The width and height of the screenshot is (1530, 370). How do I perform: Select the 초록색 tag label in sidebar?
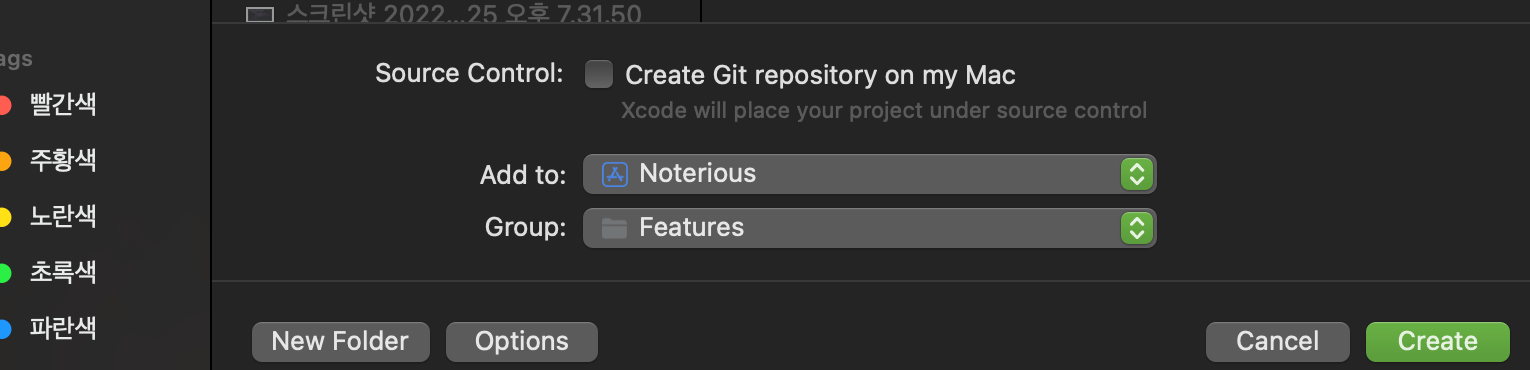click(63, 272)
